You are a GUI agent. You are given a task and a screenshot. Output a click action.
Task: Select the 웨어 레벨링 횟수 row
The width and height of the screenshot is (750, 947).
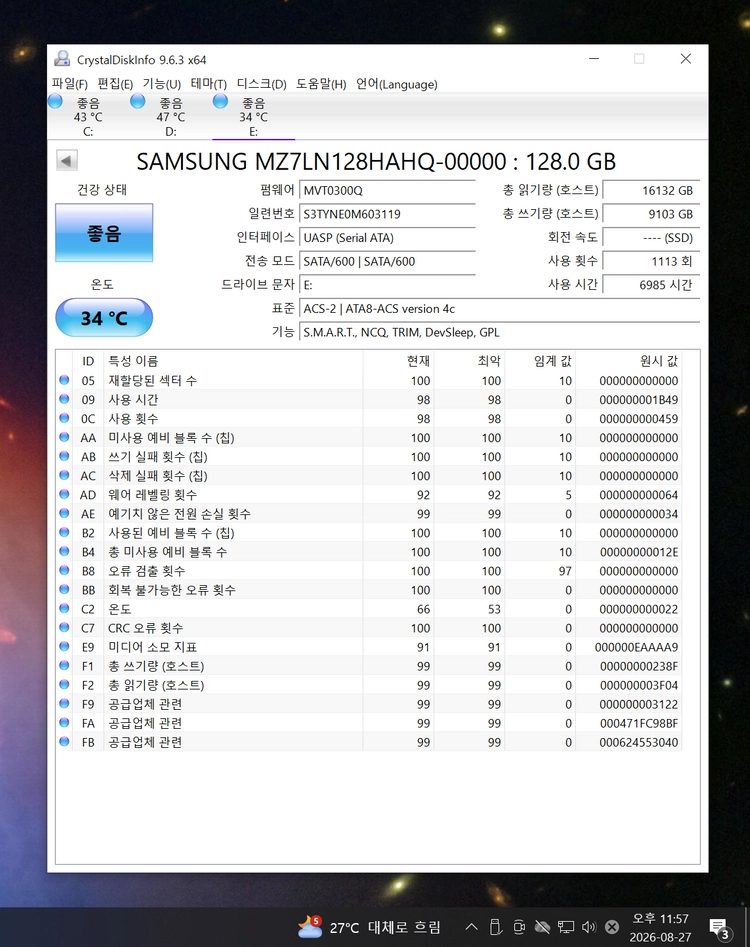point(369,495)
